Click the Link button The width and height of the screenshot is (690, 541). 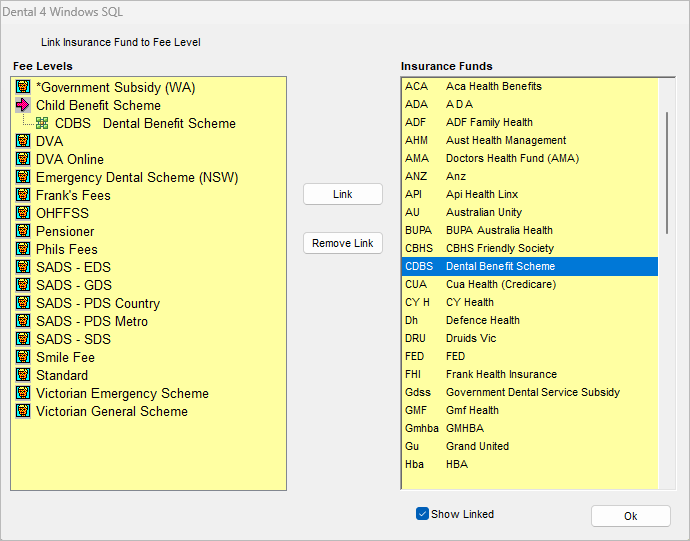coord(343,194)
